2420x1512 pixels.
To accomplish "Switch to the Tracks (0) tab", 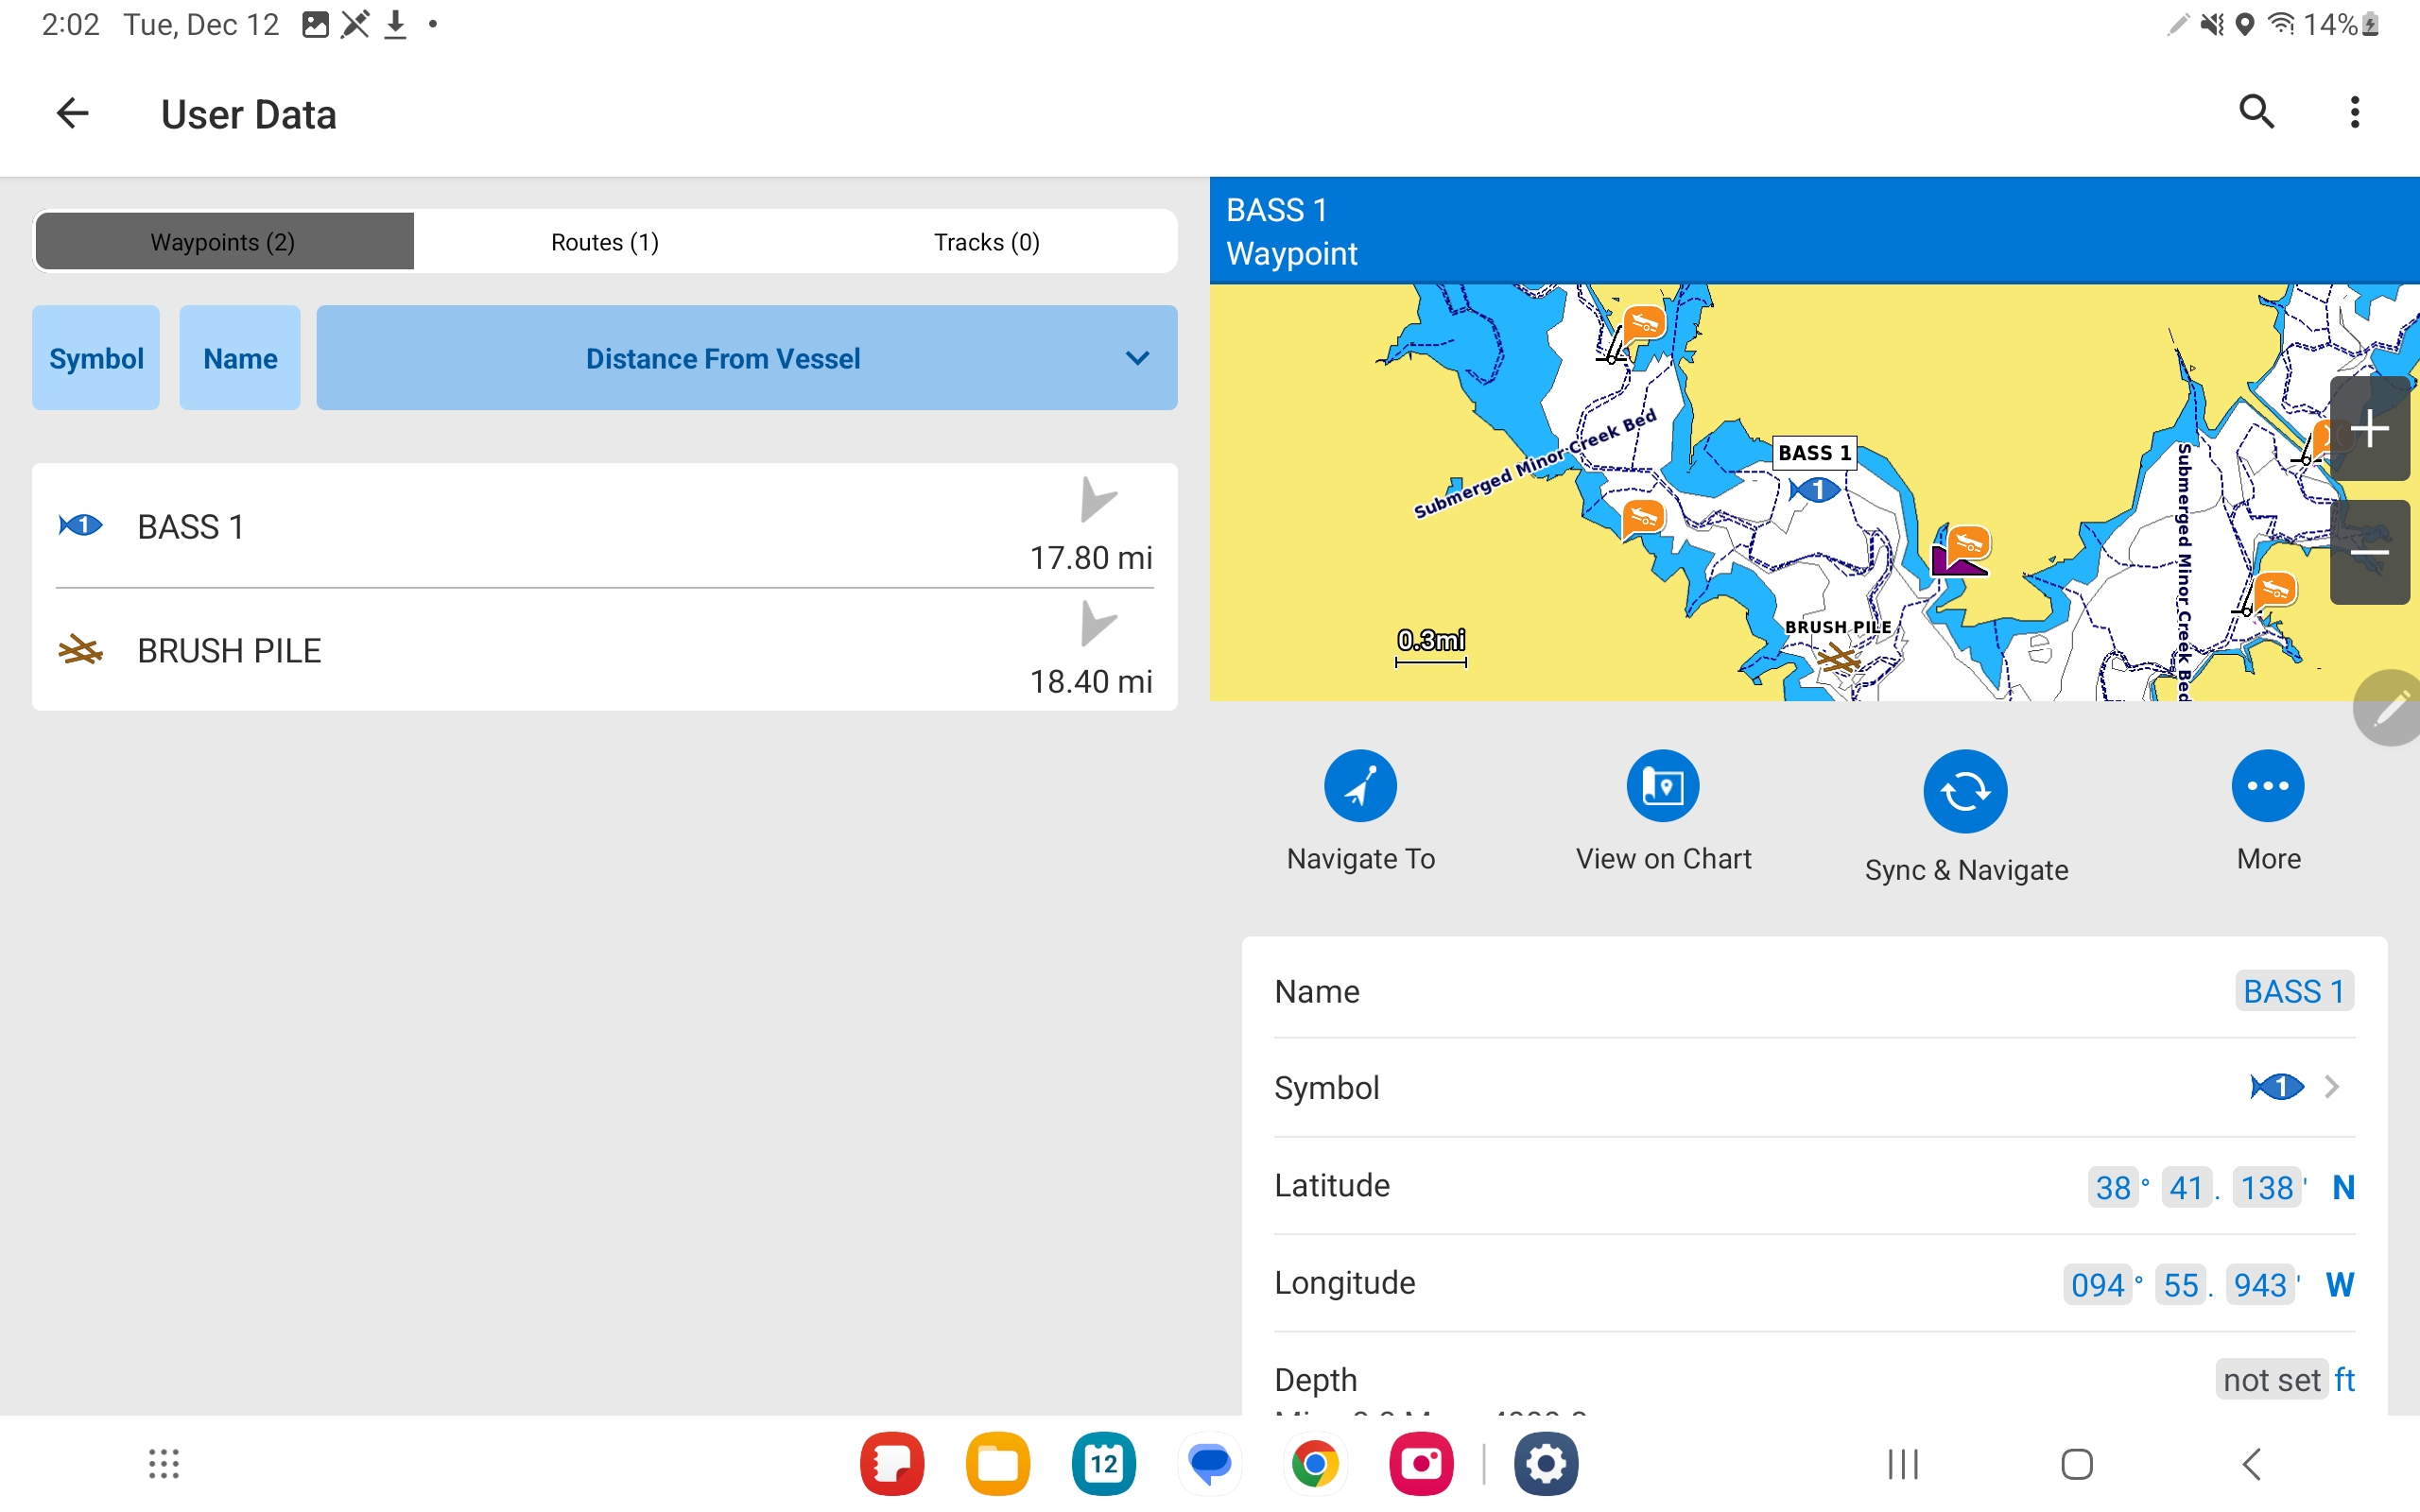I will click(986, 242).
